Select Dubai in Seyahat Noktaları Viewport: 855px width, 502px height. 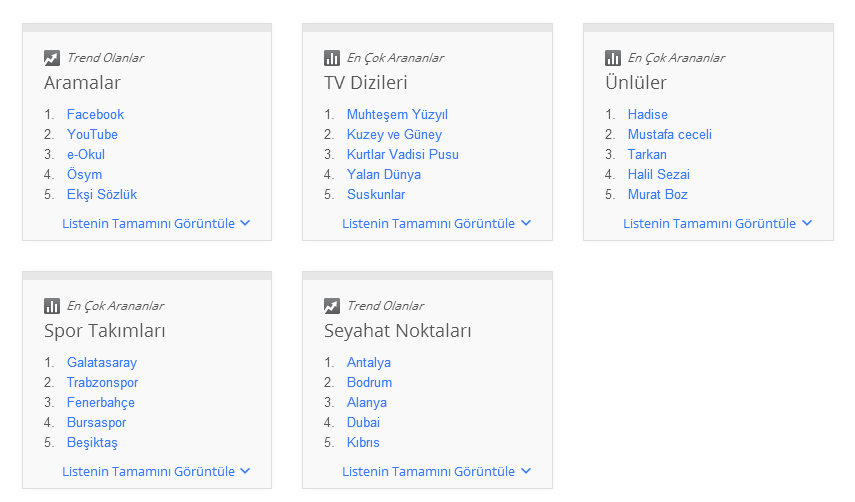(363, 422)
